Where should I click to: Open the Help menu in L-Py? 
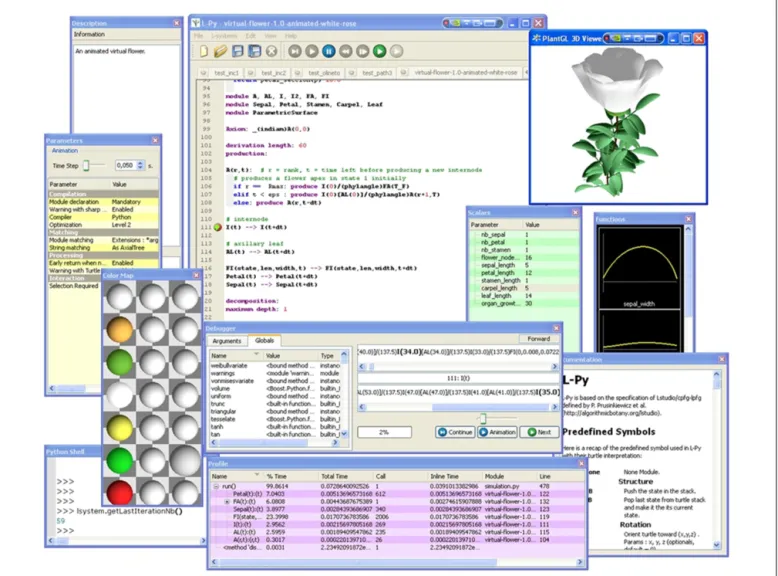coord(291,36)
